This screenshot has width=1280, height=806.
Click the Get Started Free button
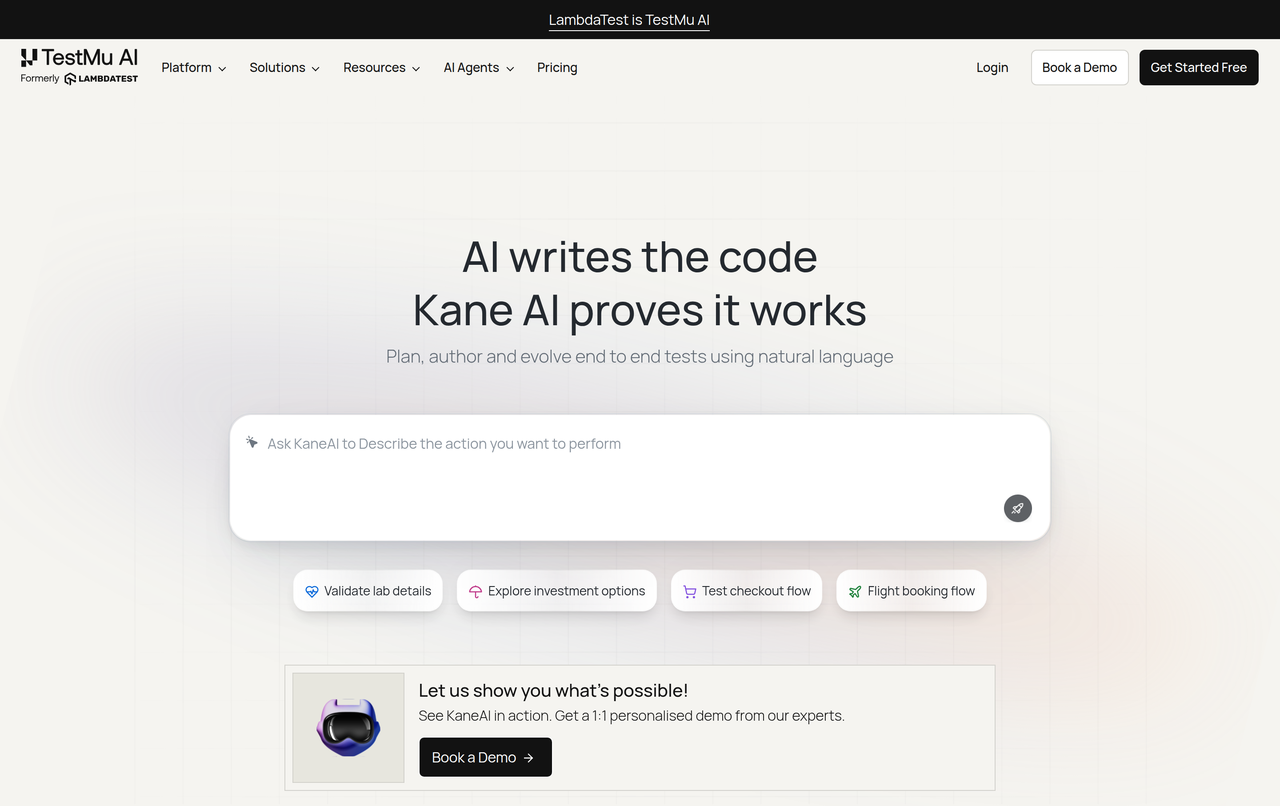(1199, 68)
